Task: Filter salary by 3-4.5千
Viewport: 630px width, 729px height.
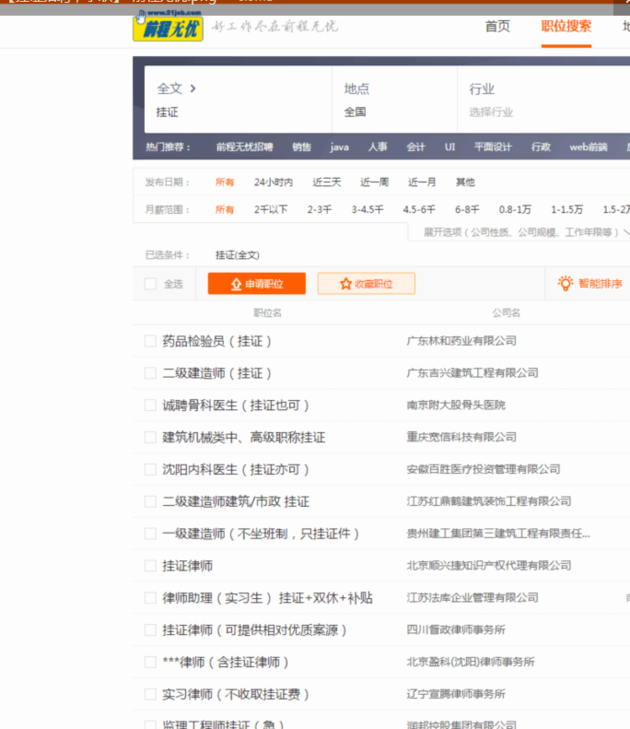Action: coord(367,209)
